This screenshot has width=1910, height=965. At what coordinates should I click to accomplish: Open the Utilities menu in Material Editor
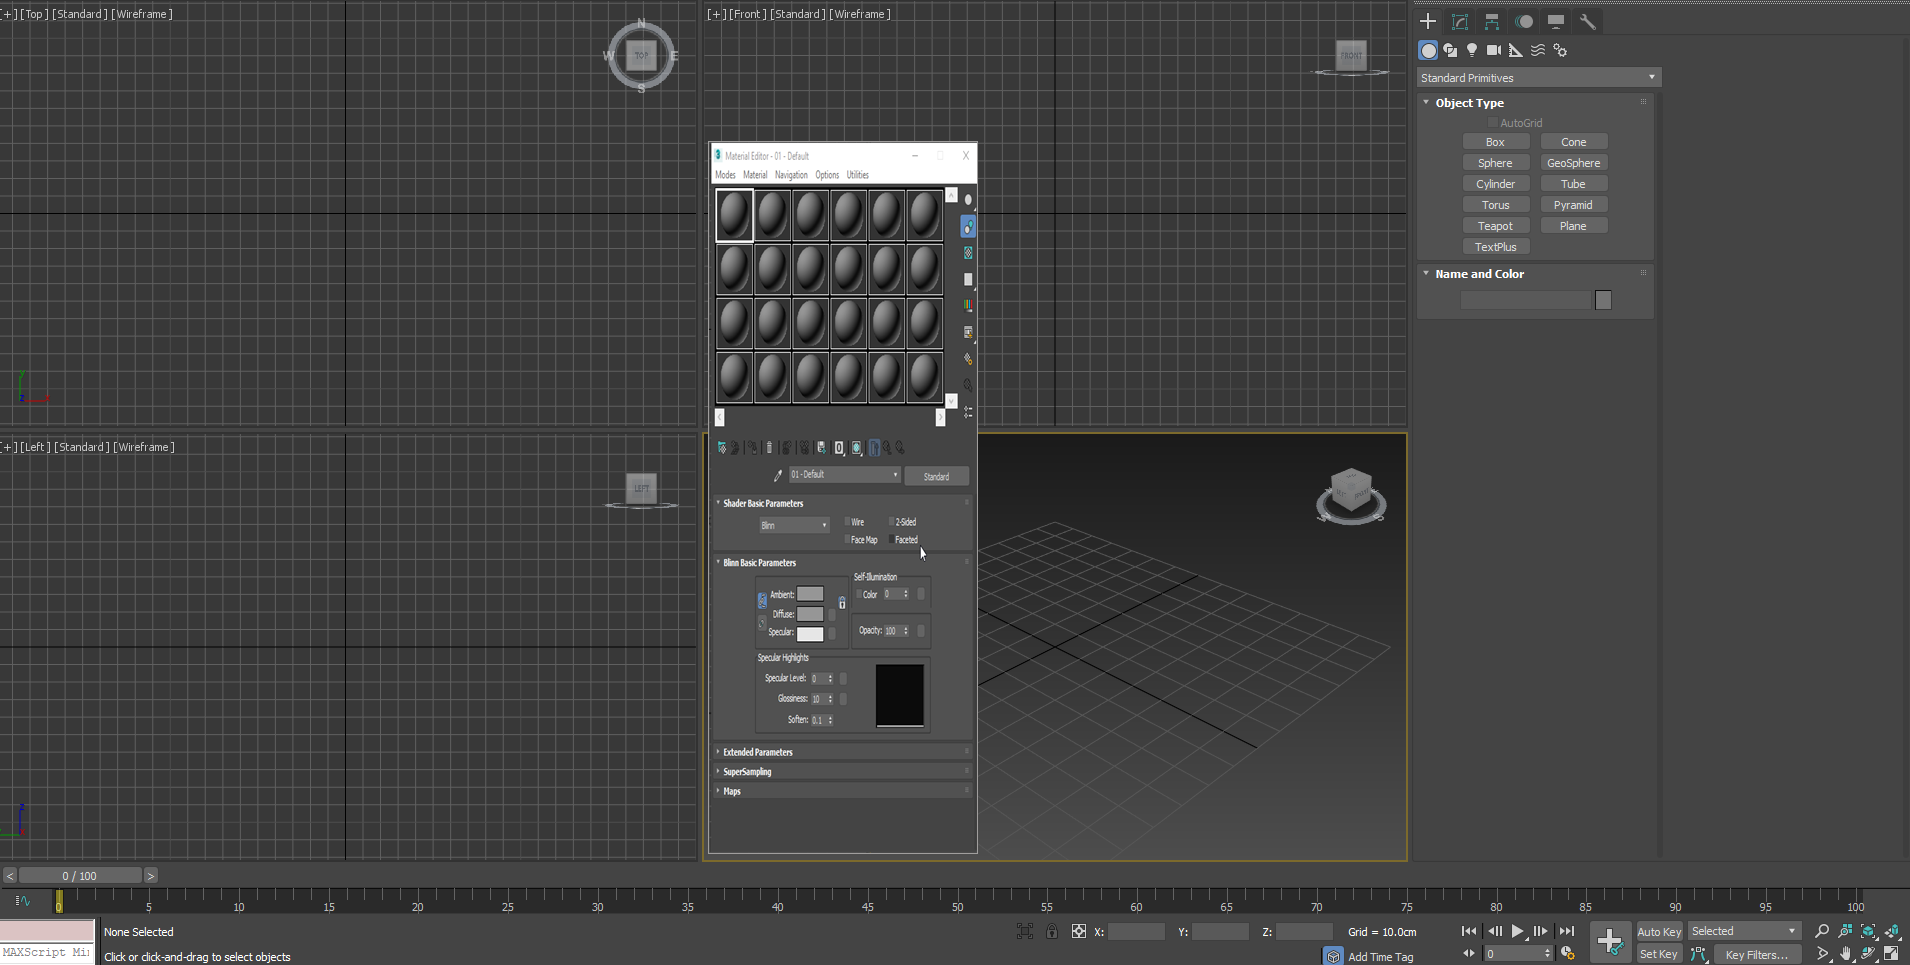click(858, 175)
